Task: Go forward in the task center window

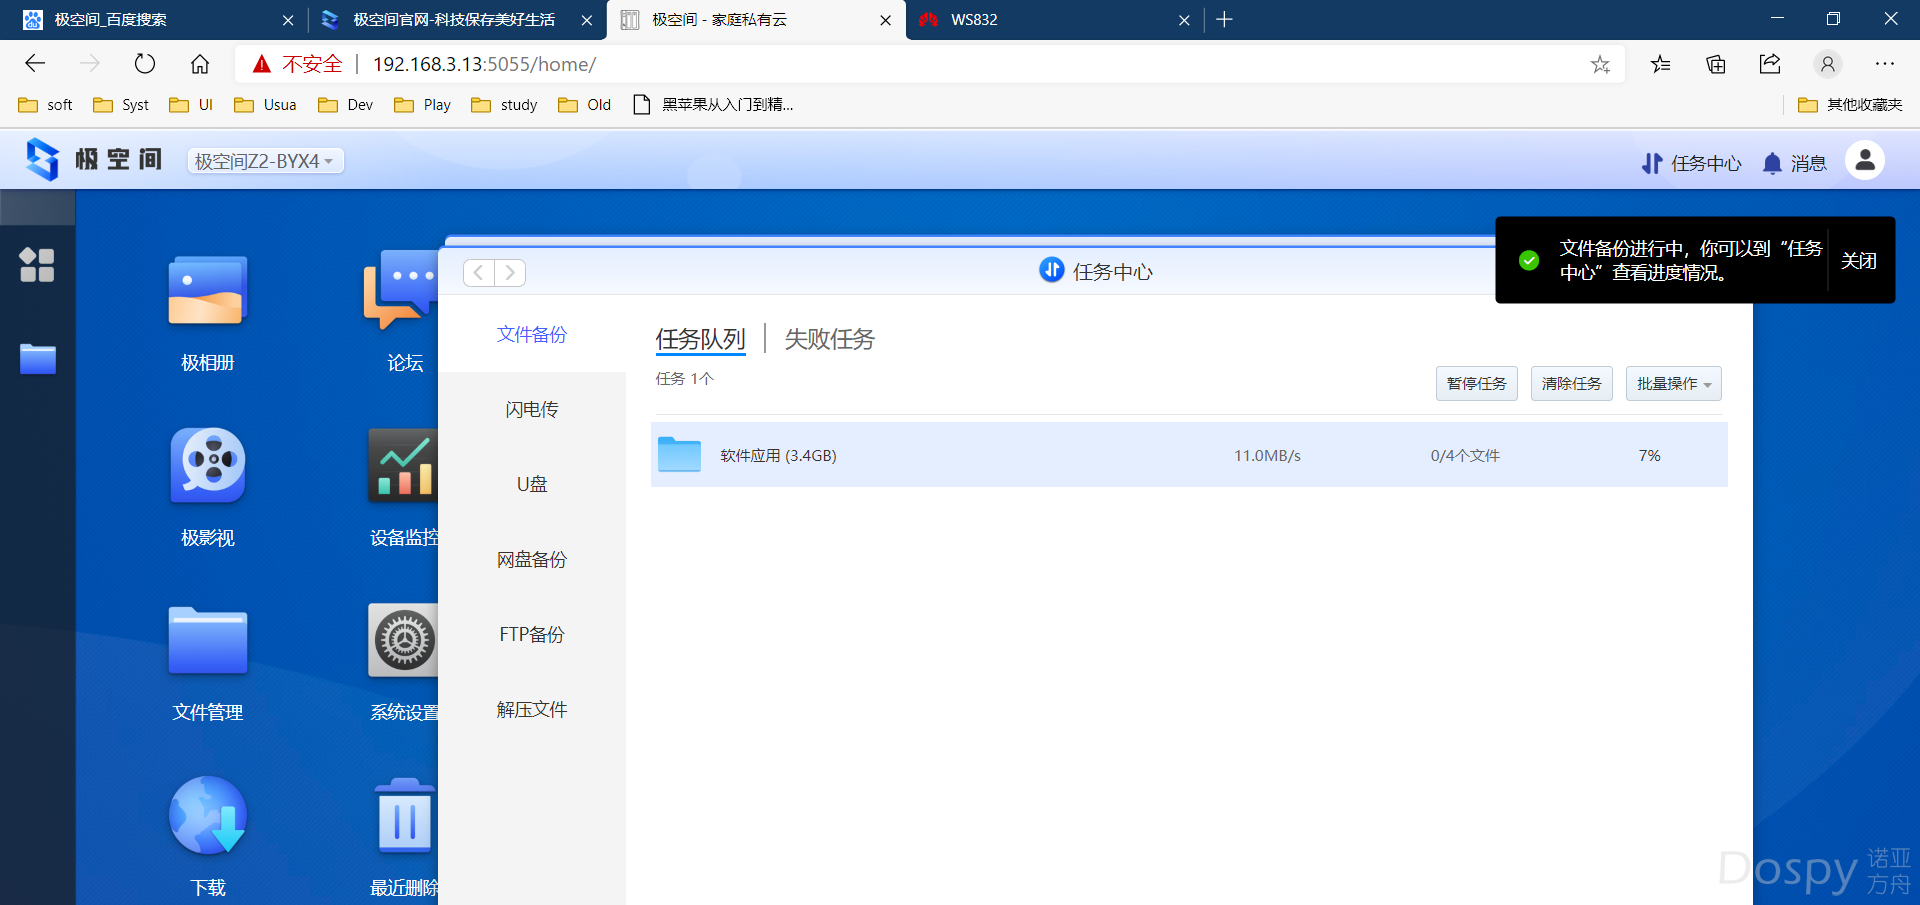Action: [x=510, y=272]
